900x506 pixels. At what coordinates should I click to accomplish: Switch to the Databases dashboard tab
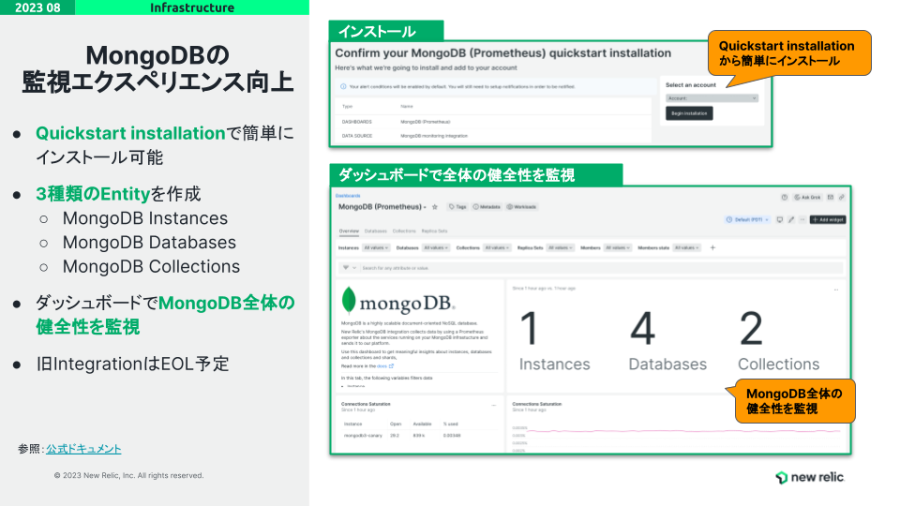(x=375, y=231)
